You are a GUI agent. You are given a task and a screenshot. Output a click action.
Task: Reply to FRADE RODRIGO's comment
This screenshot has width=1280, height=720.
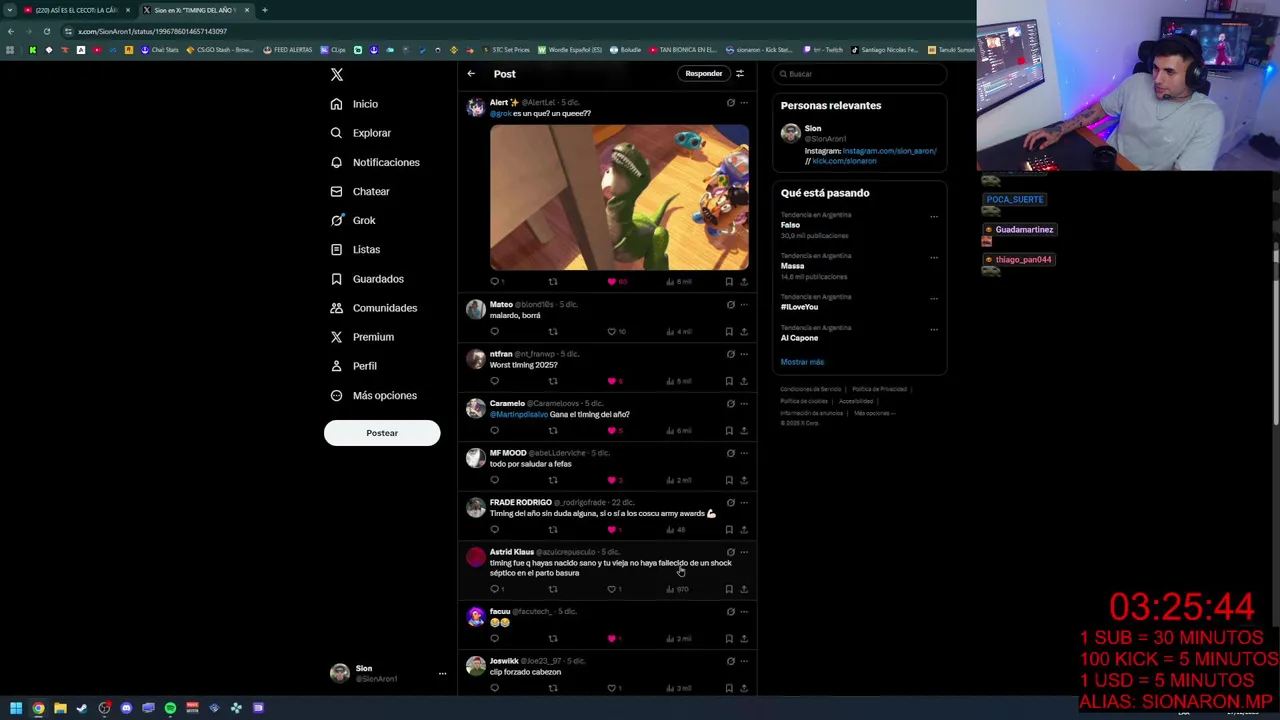(x=494, y=529)
